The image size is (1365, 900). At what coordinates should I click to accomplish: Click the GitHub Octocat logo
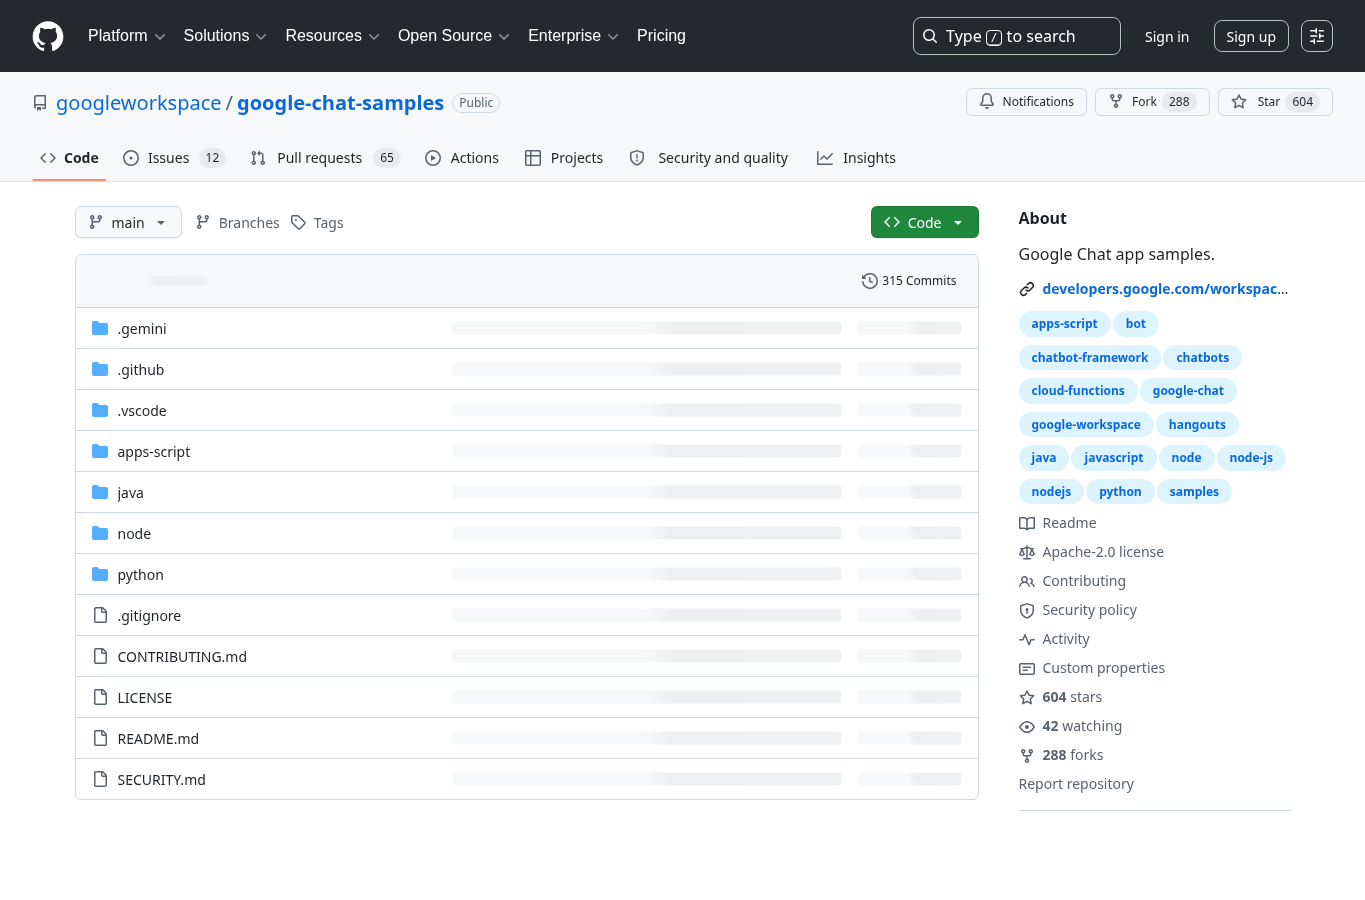pyautogui.click(x=48, y=36)
